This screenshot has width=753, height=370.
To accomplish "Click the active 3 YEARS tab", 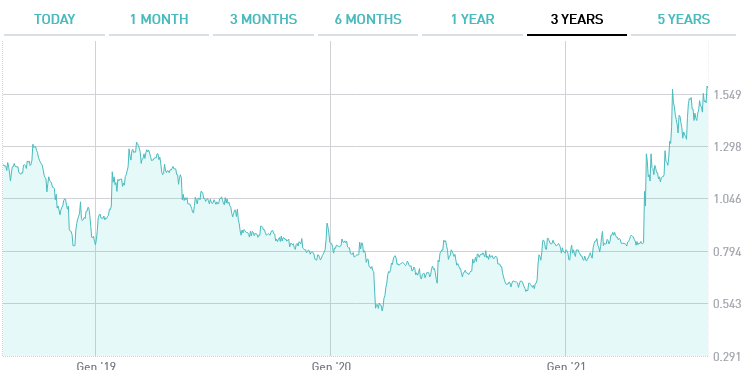I will (x=577, y=19).
